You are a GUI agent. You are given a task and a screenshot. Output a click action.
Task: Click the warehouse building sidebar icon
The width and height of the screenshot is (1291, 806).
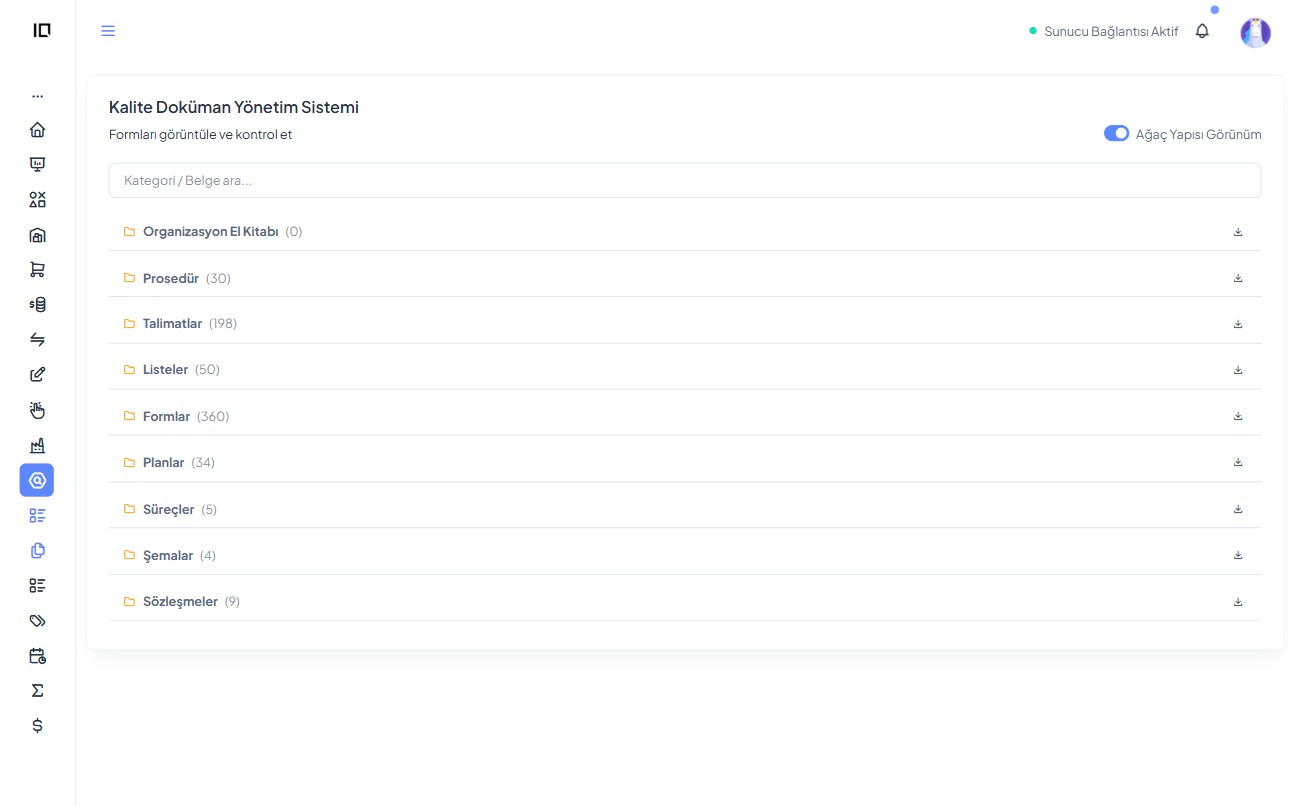pyautogui.click(x=37, y=235)
